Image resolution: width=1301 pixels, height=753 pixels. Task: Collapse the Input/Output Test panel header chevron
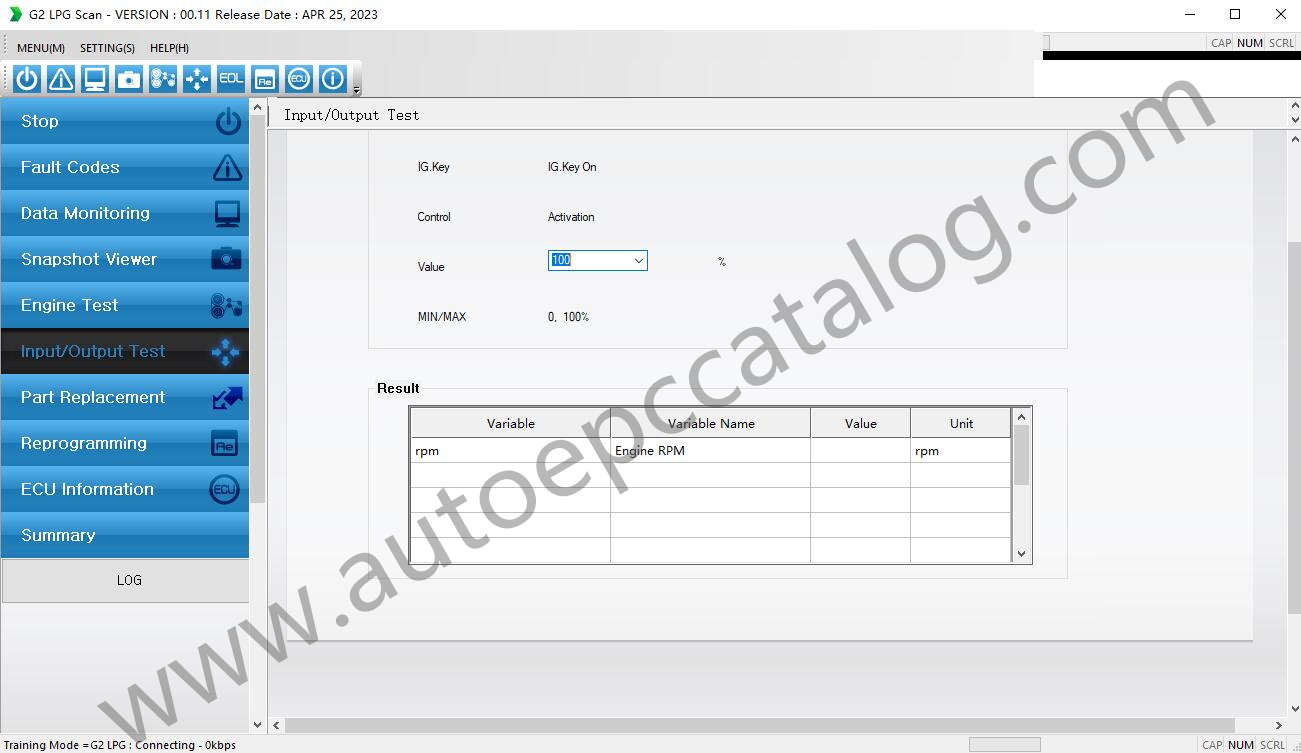coord(1295,109)
